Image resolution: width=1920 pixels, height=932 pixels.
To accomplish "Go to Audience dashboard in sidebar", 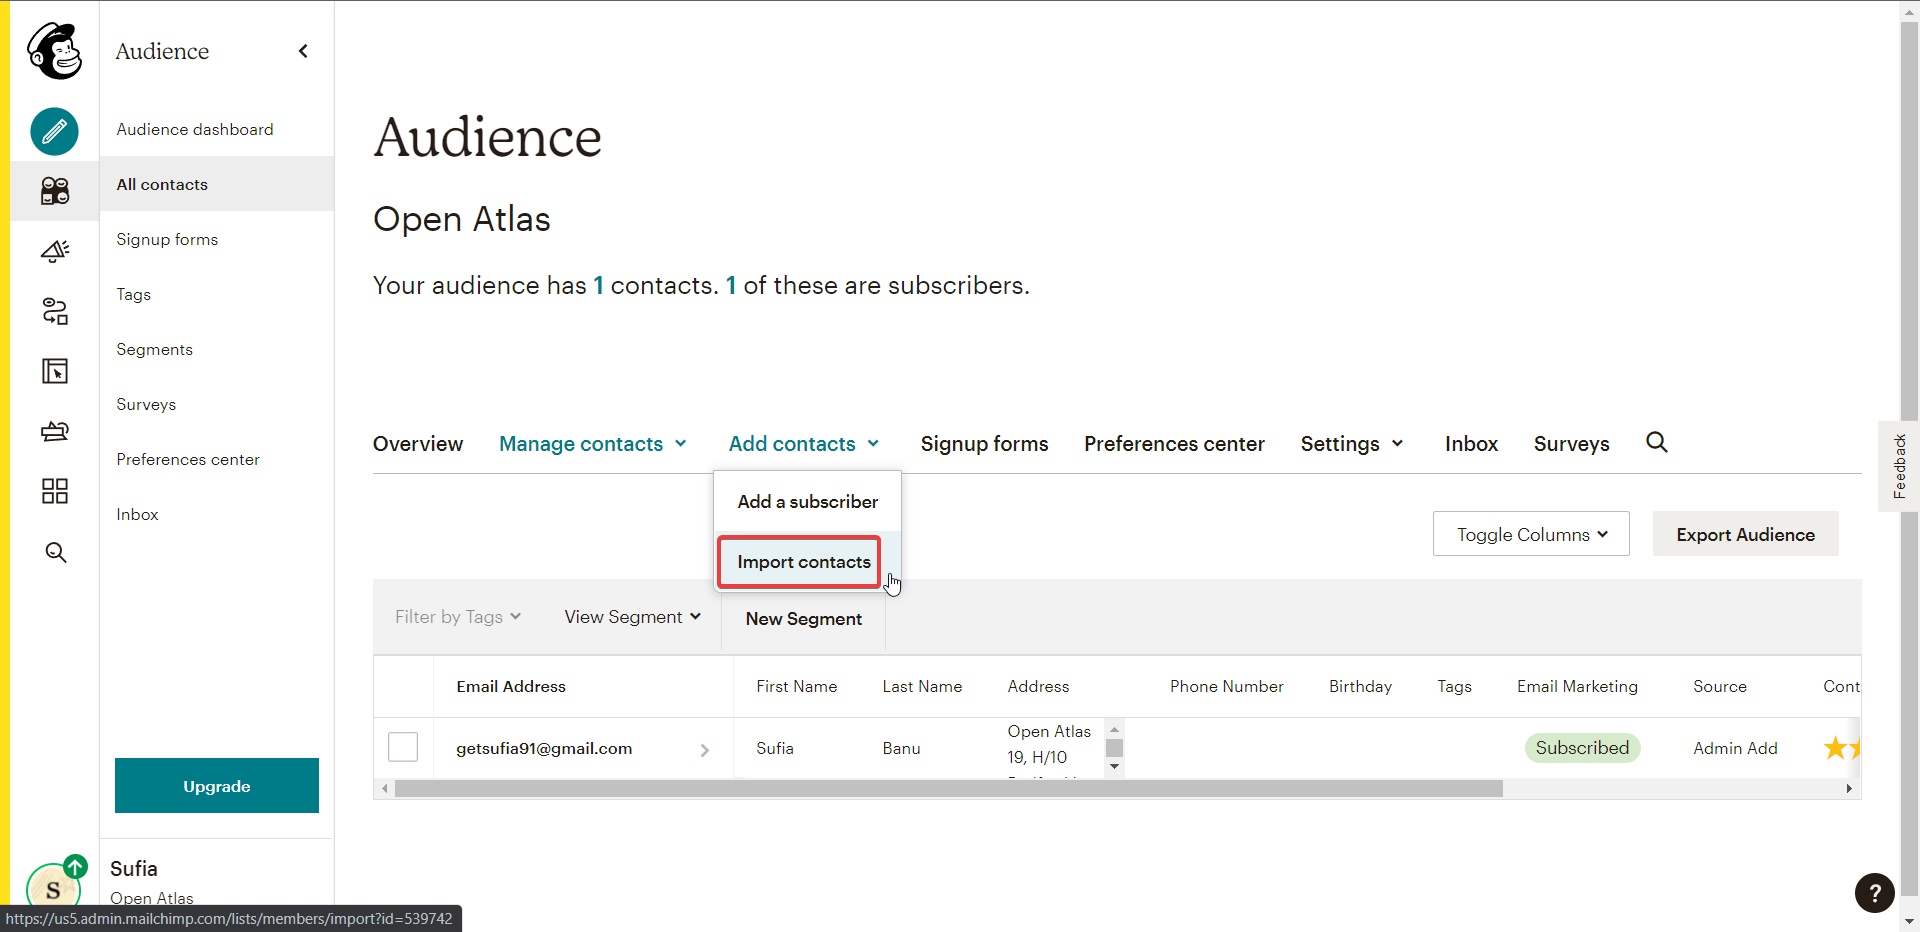I will 195,129.
